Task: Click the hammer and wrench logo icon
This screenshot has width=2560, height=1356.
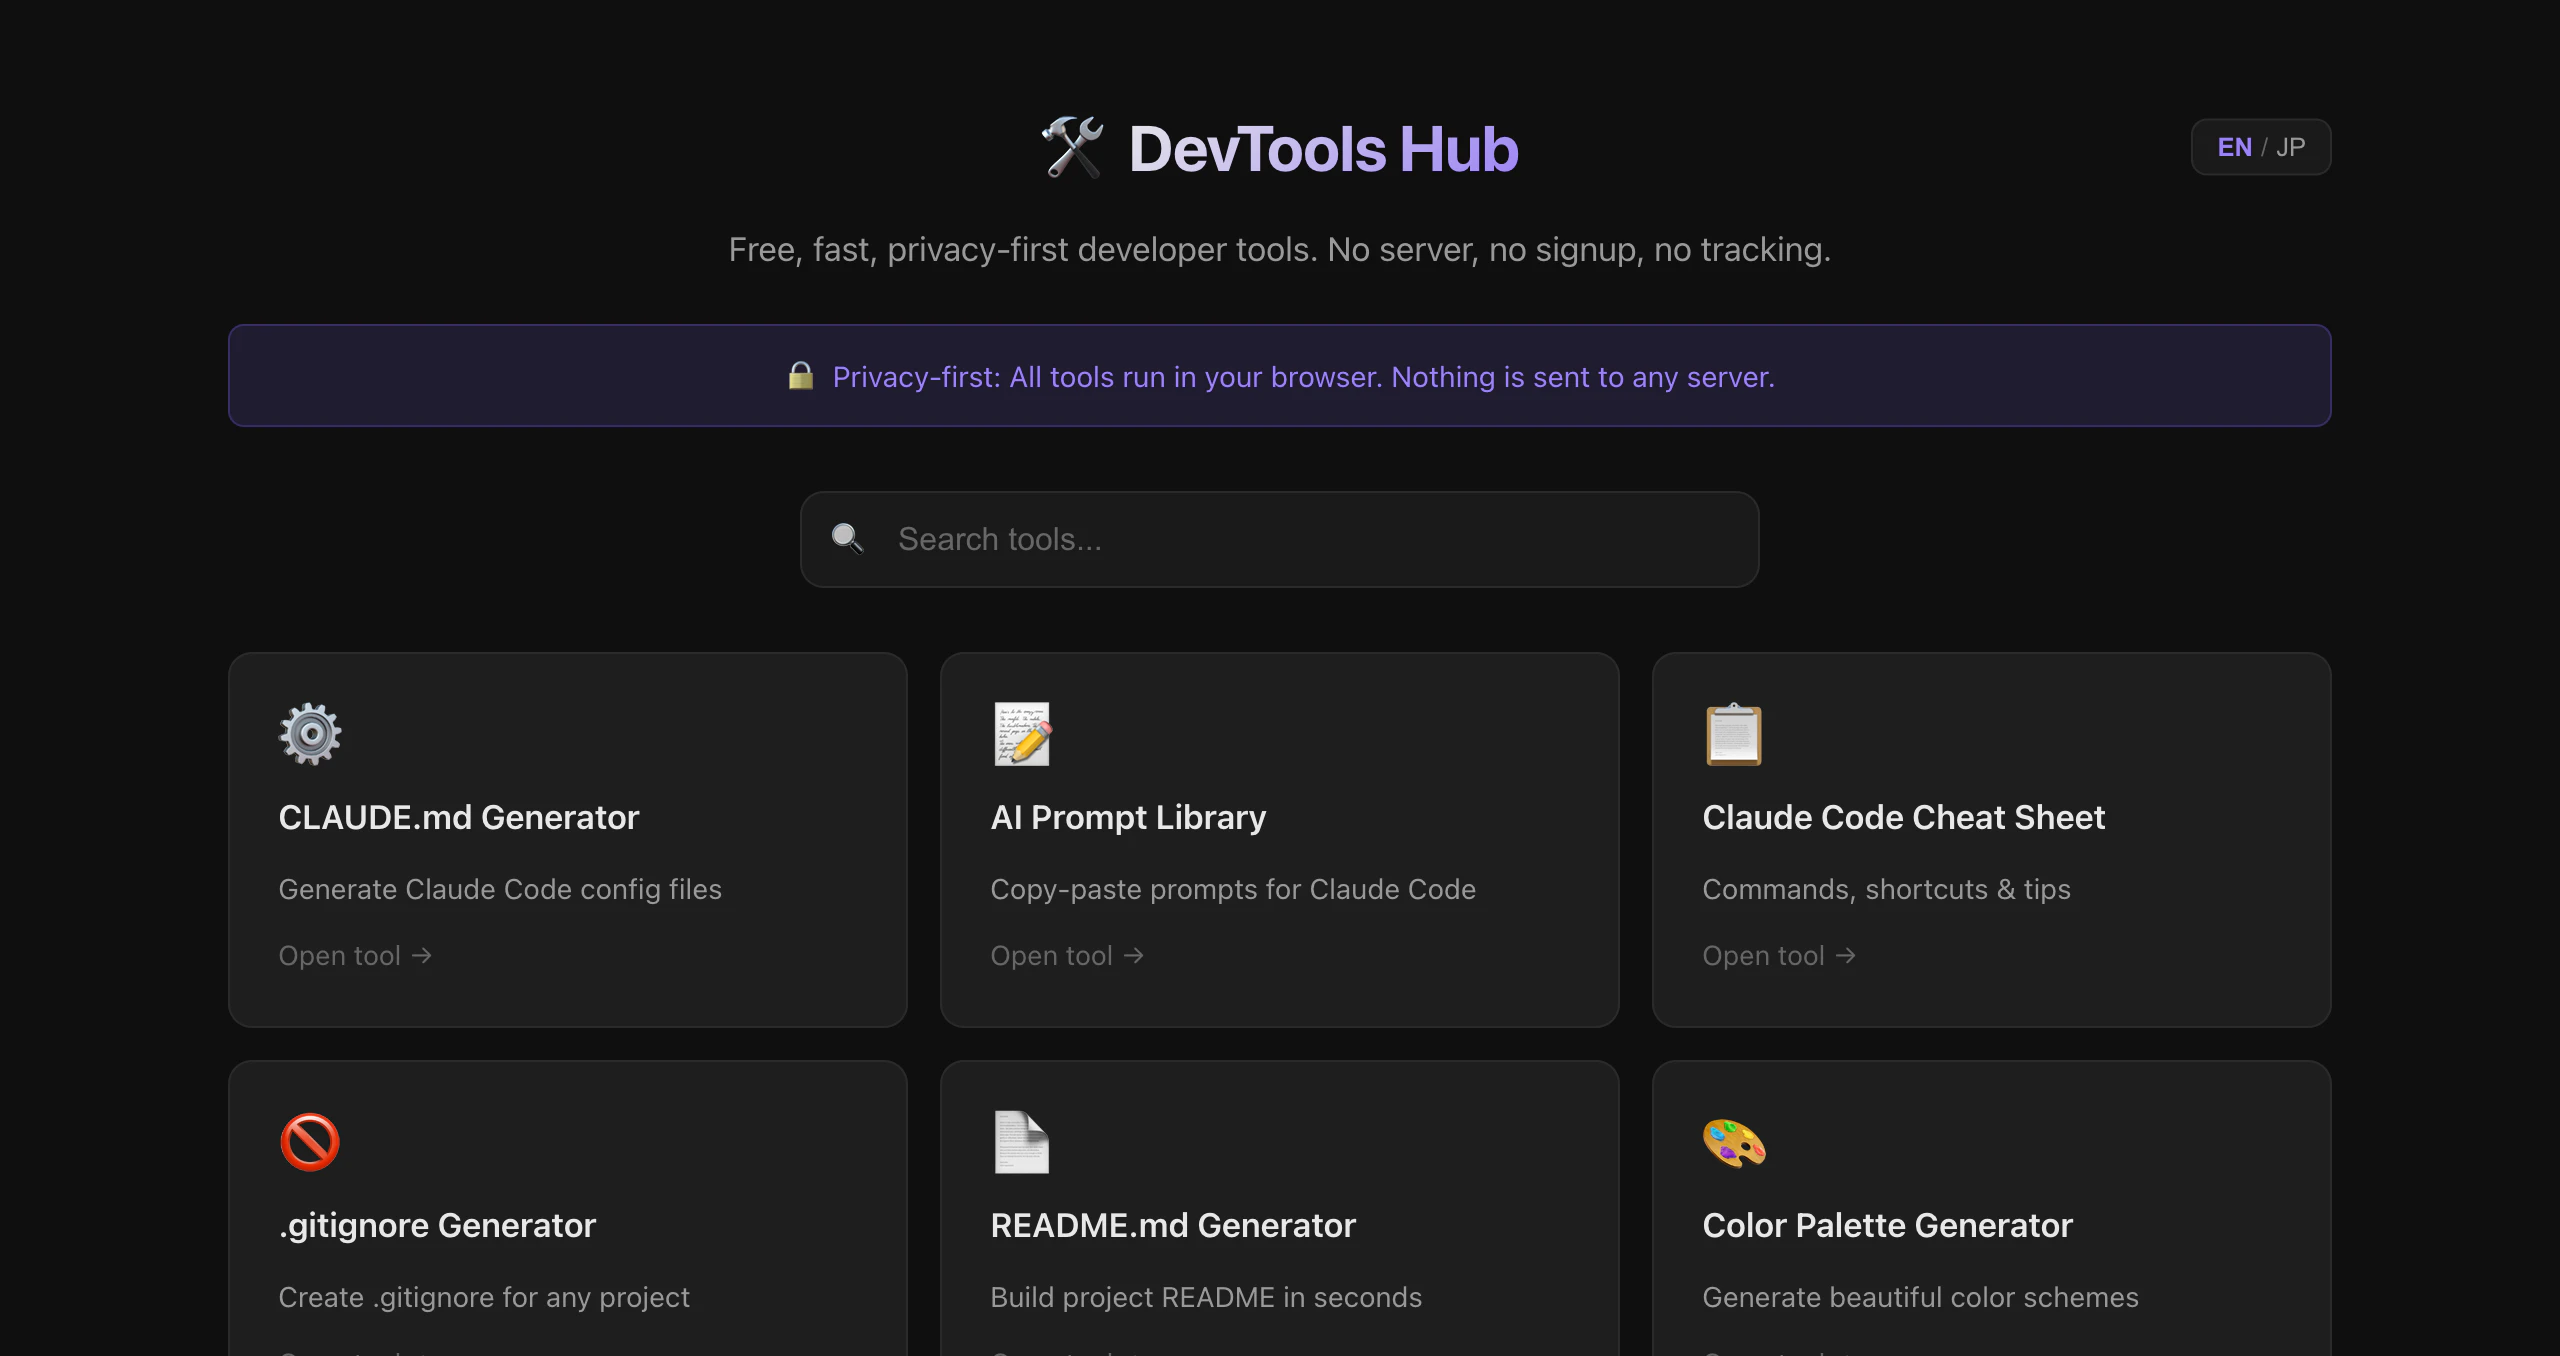Action: [1073, 148]
